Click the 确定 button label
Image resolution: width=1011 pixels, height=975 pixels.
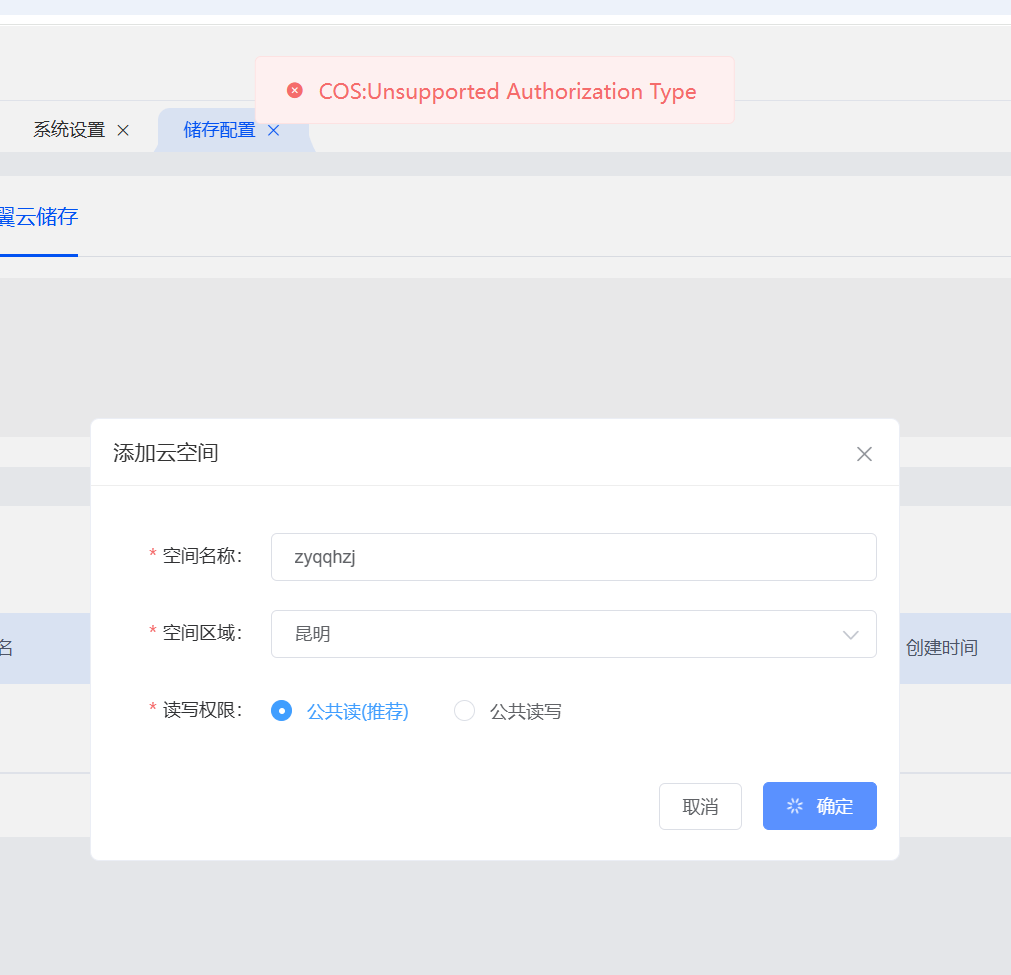click(835, 807)
